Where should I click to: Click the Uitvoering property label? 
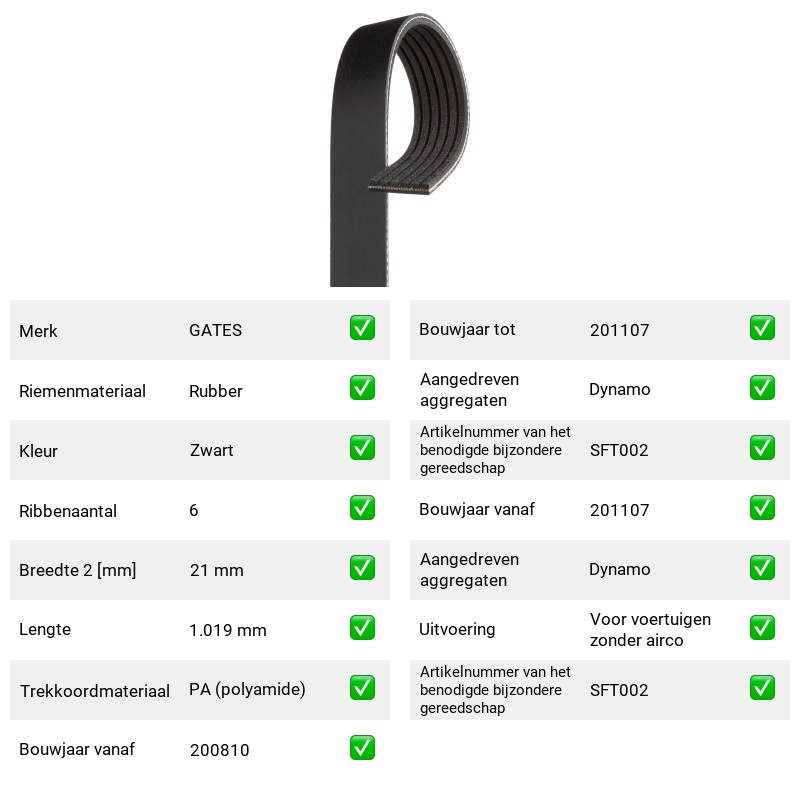[x=457, y=630]
